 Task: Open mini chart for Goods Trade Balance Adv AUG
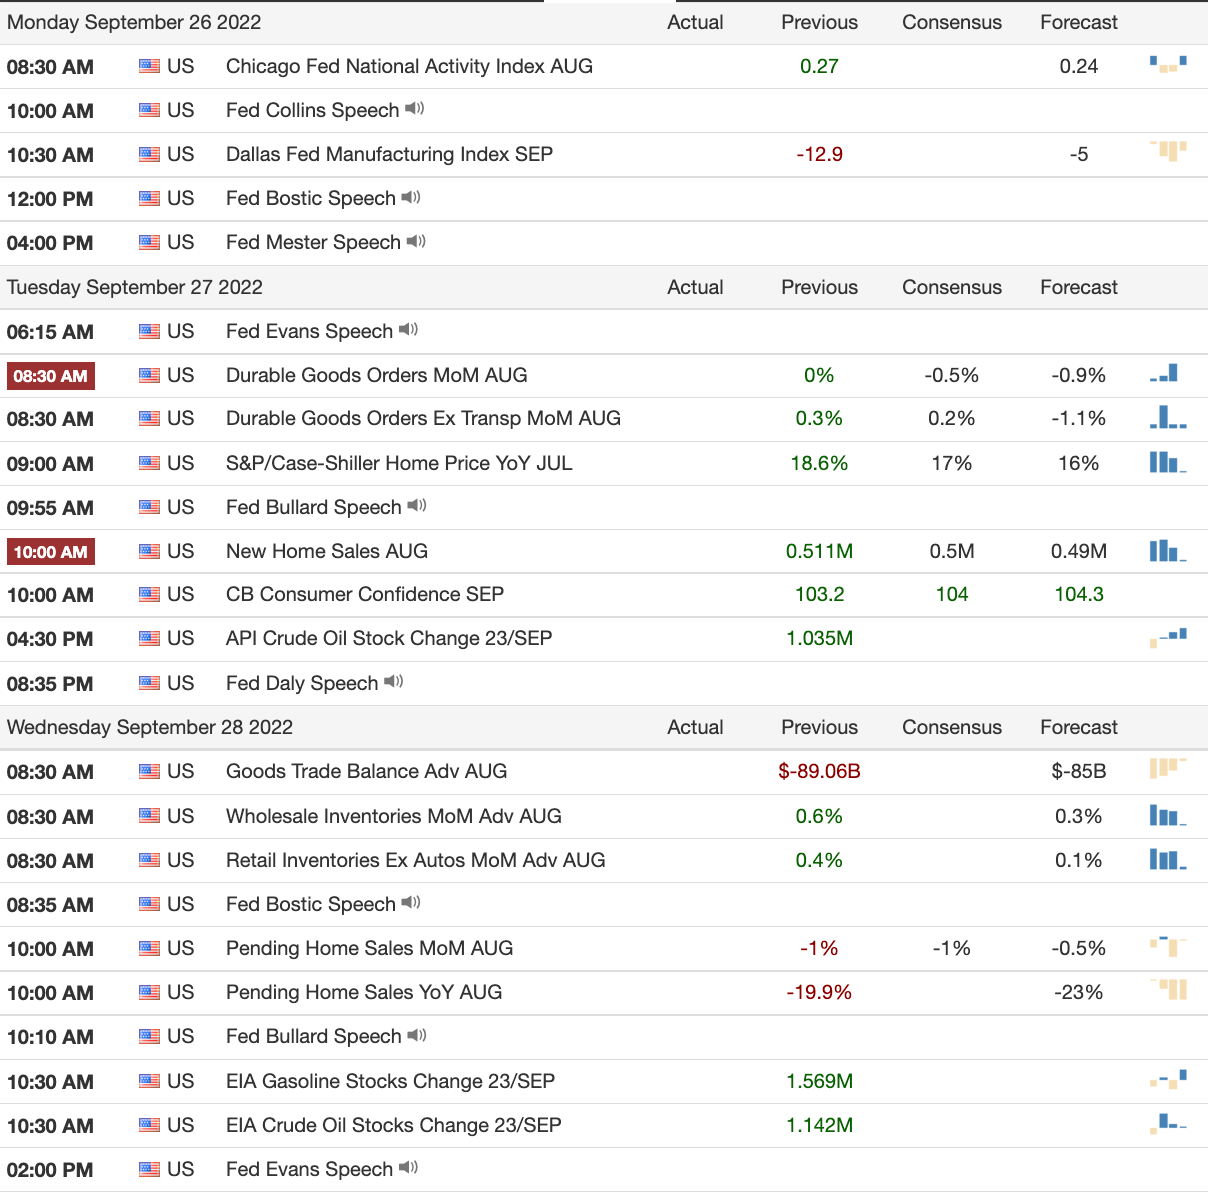pos(1168,769)
